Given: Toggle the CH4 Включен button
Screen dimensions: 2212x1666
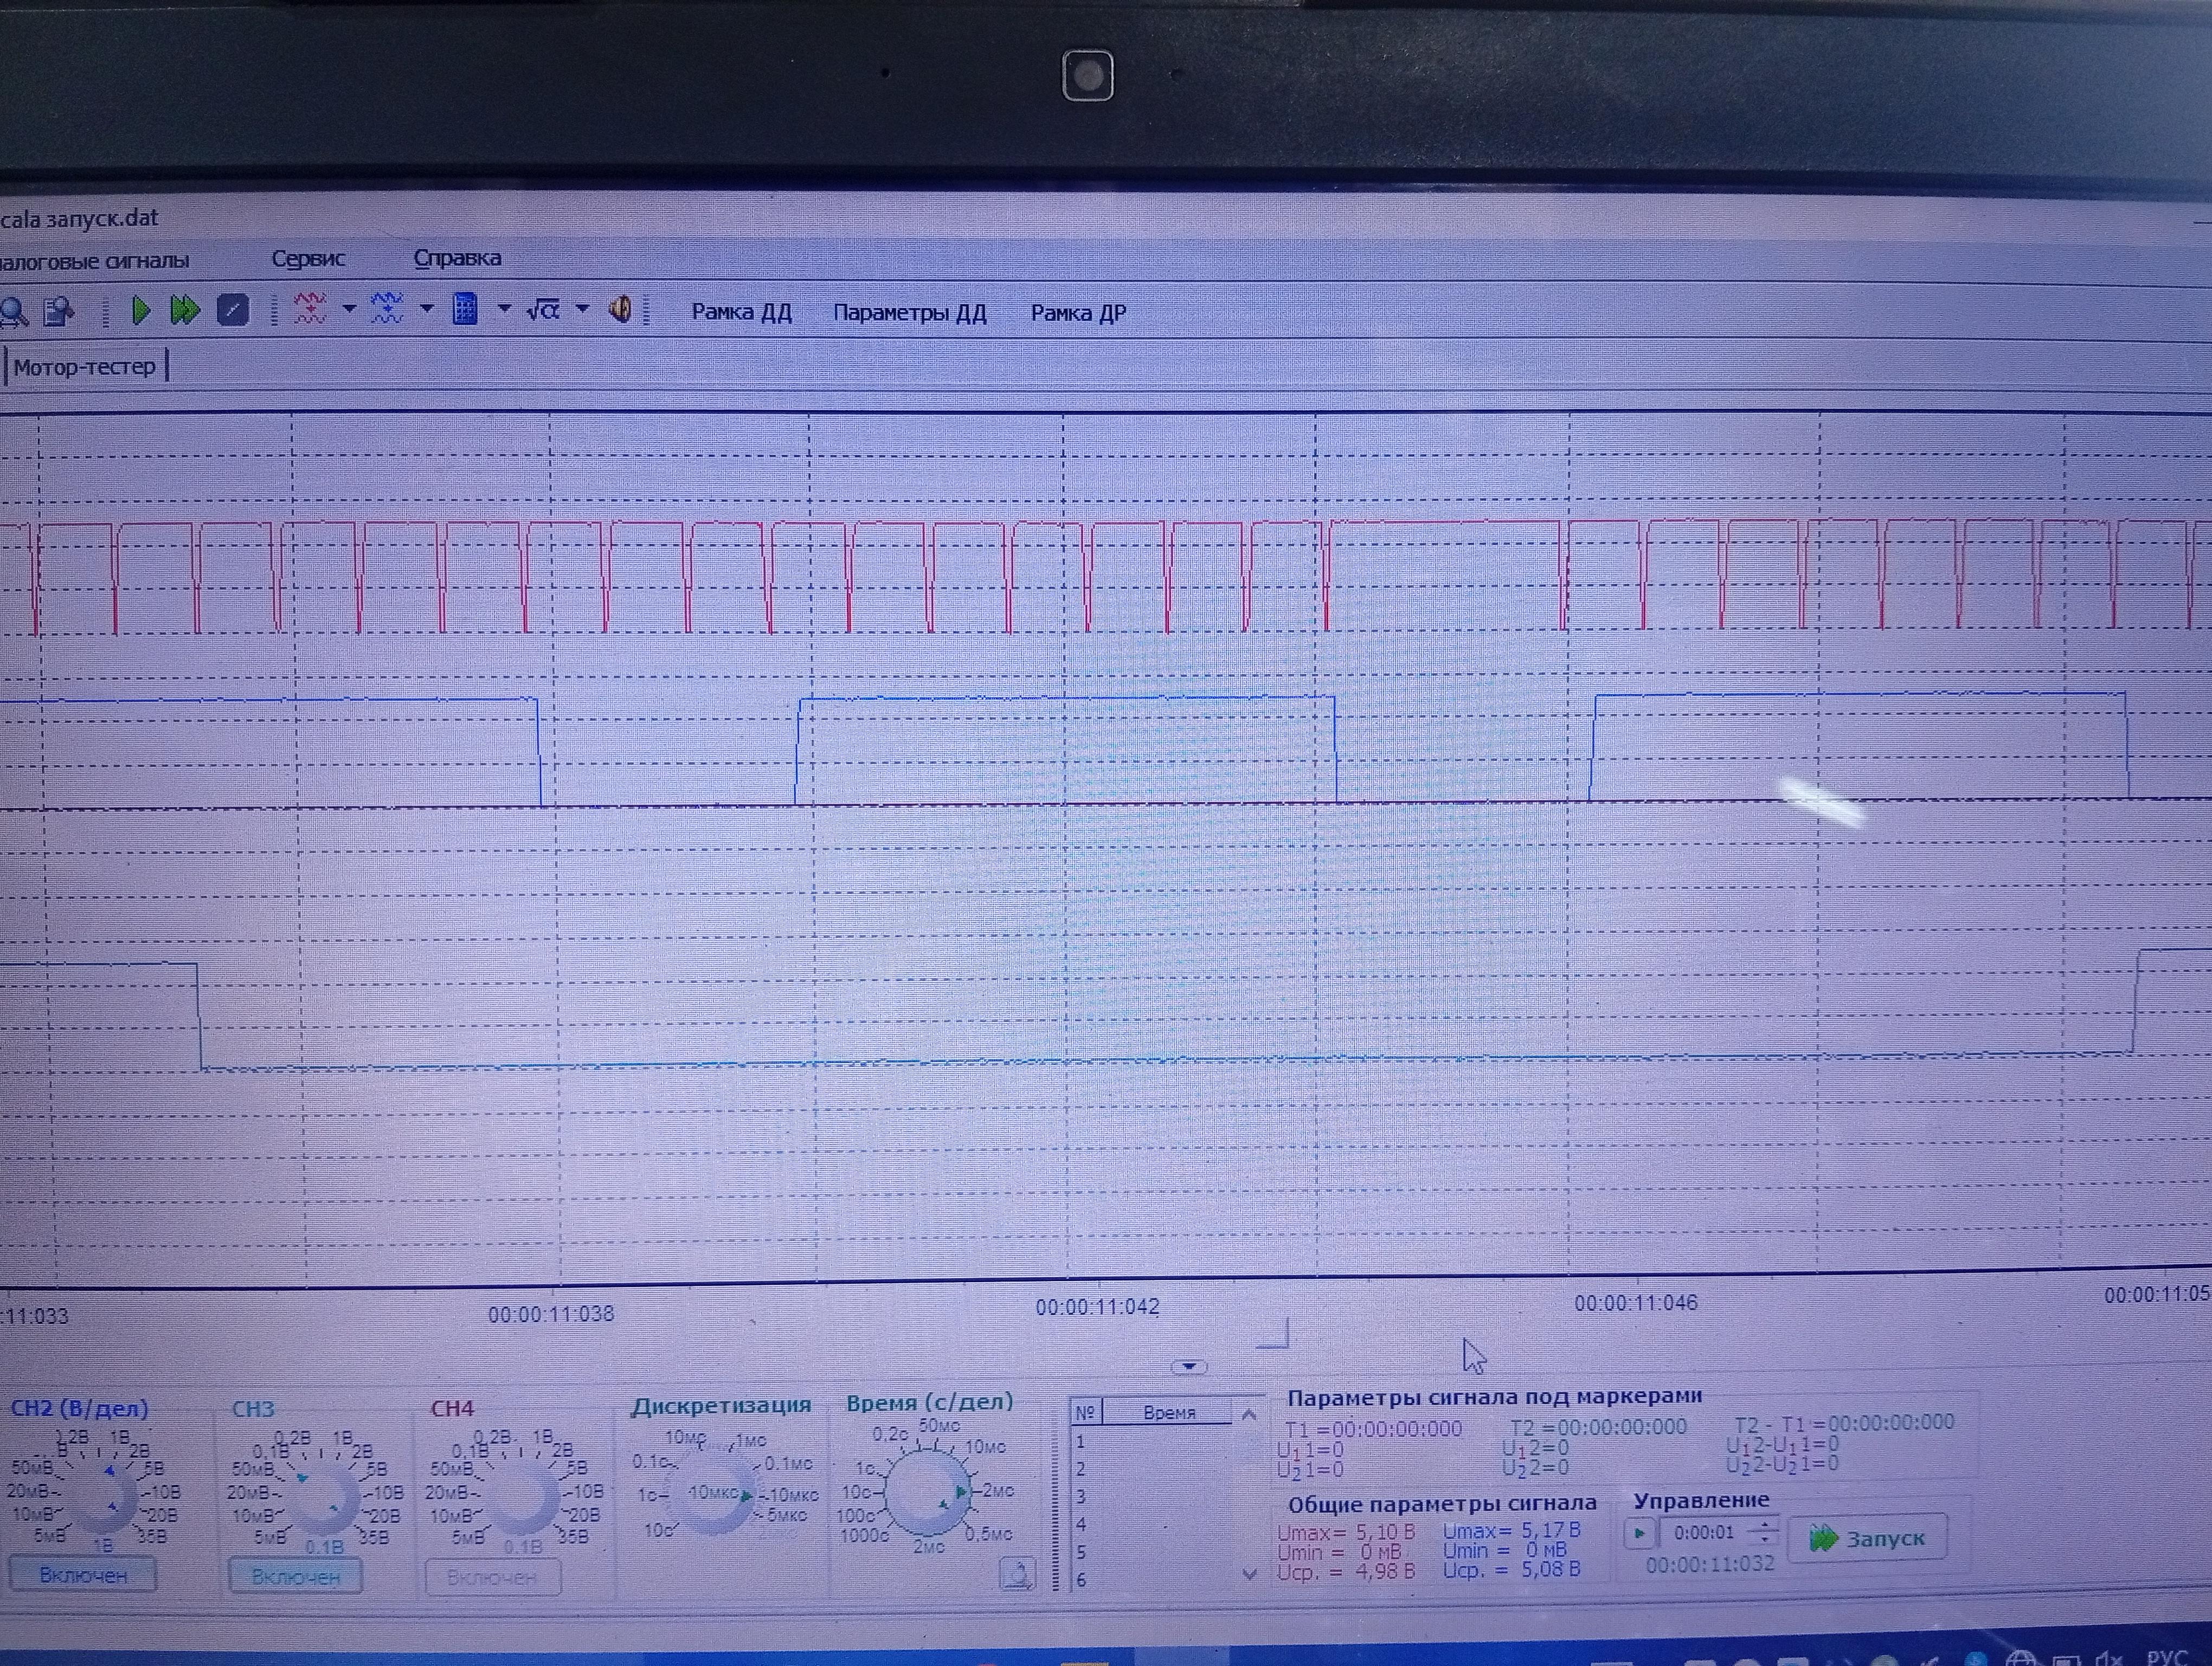Looking at the screenshot, I should [x=492, y=1578].
